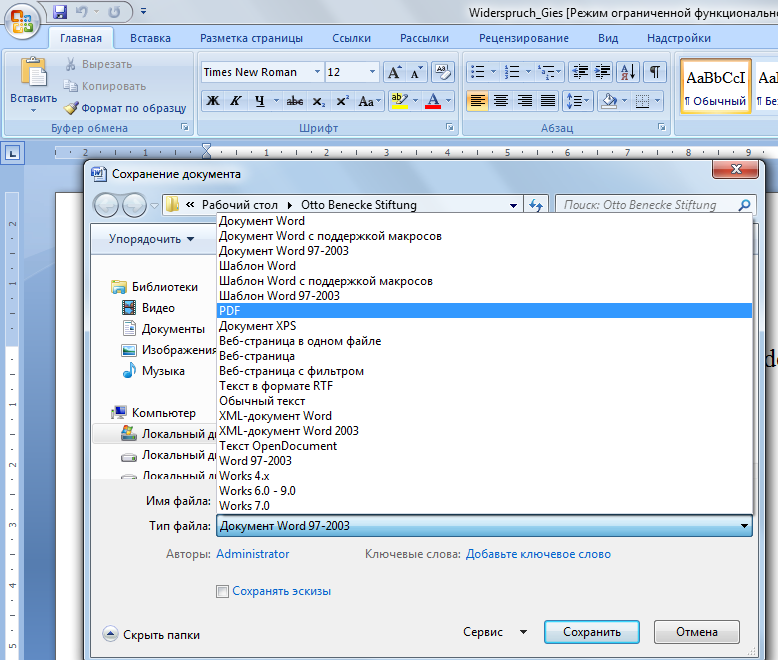This screenshot has height=660, width=778.
Task: Click the Grow Font icon
Action: [x=394, y=72]
